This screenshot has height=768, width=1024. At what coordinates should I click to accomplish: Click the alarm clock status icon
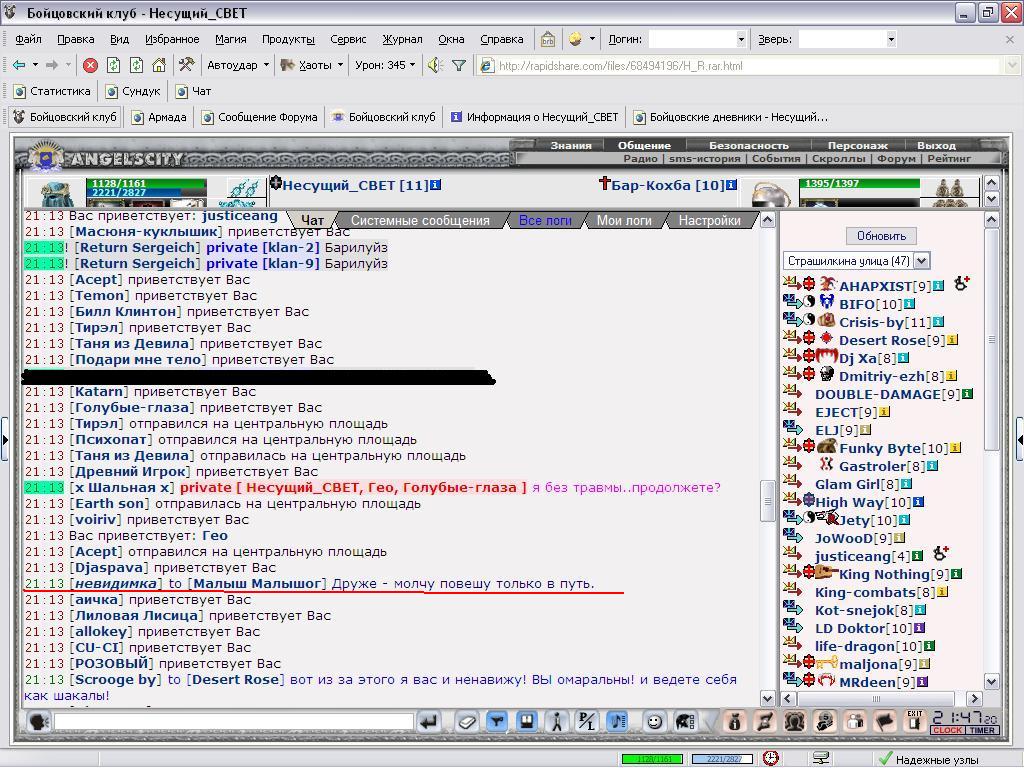click(x=771, y=758)
